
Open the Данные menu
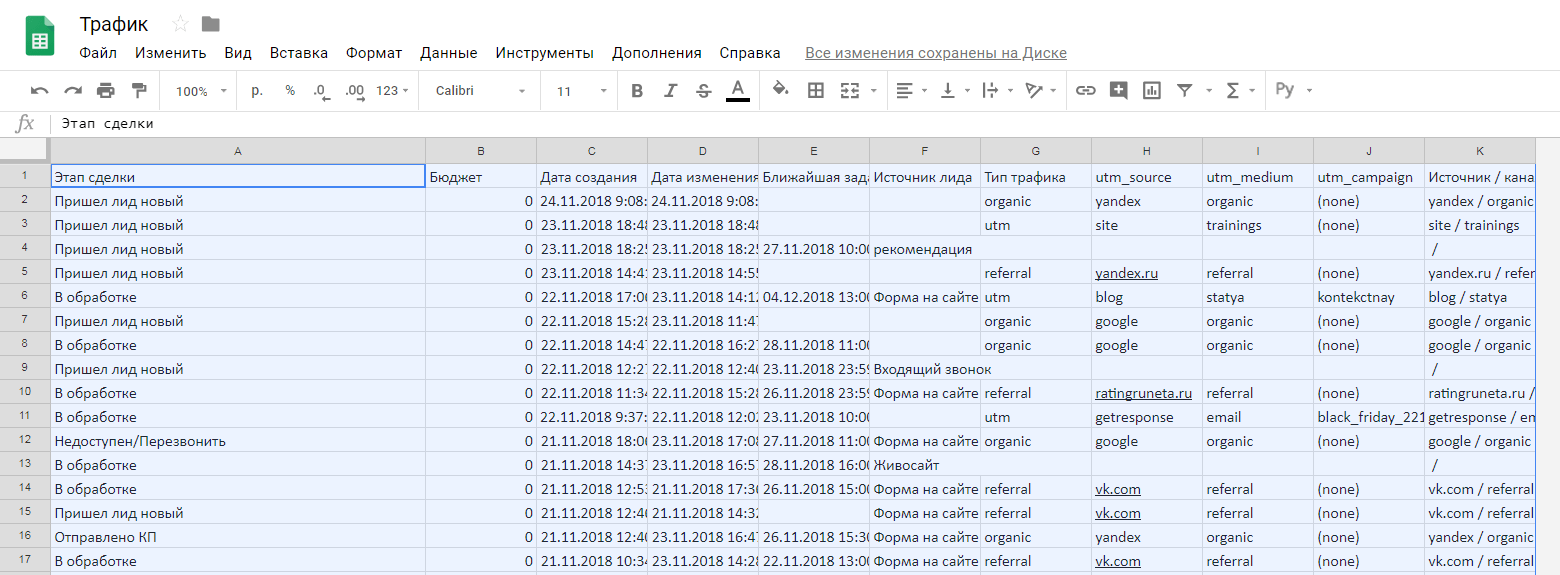(449, 53)
